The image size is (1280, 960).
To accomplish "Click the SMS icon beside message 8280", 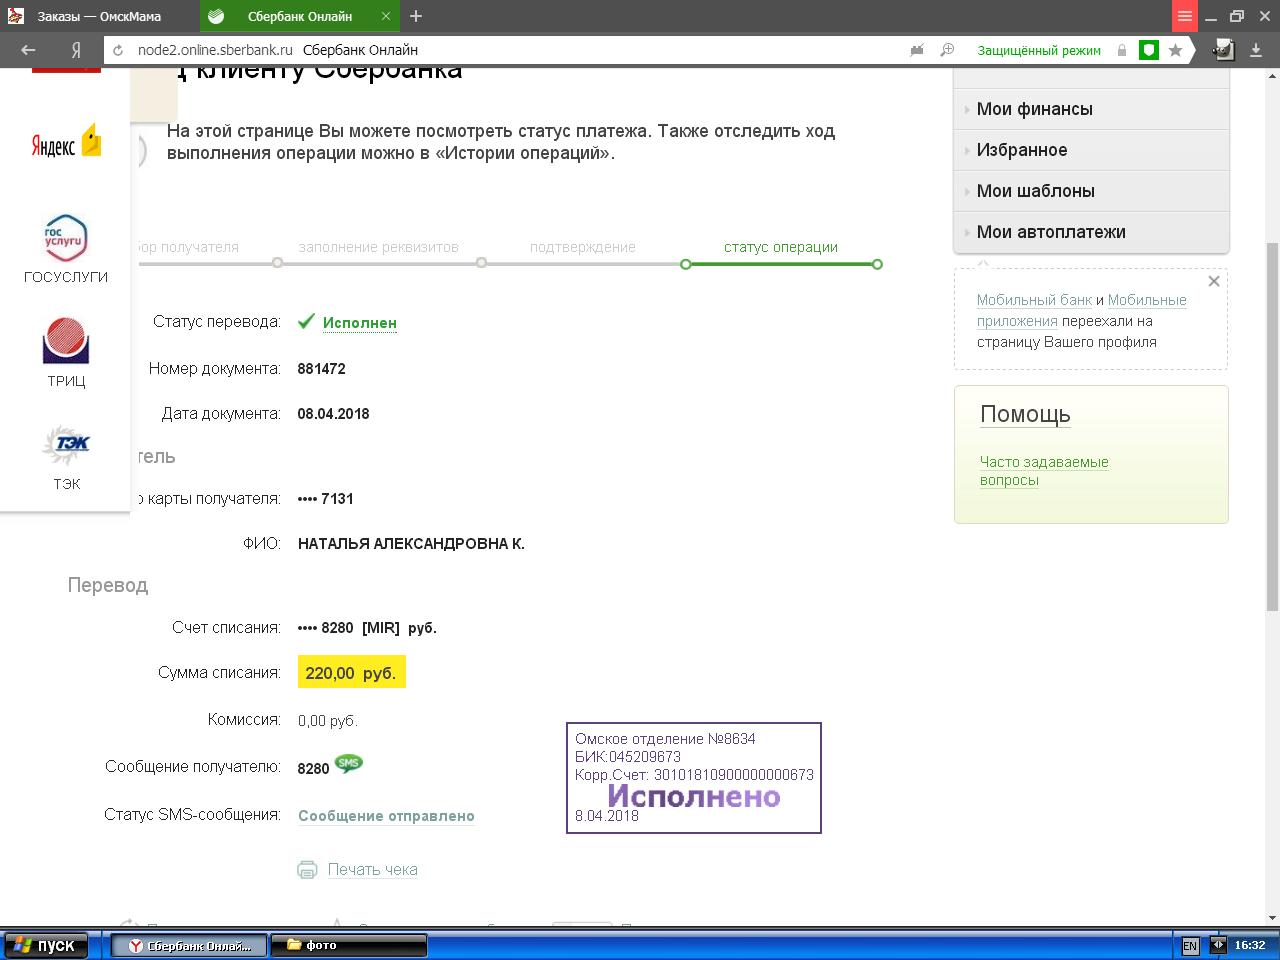I will click(349, 763).
